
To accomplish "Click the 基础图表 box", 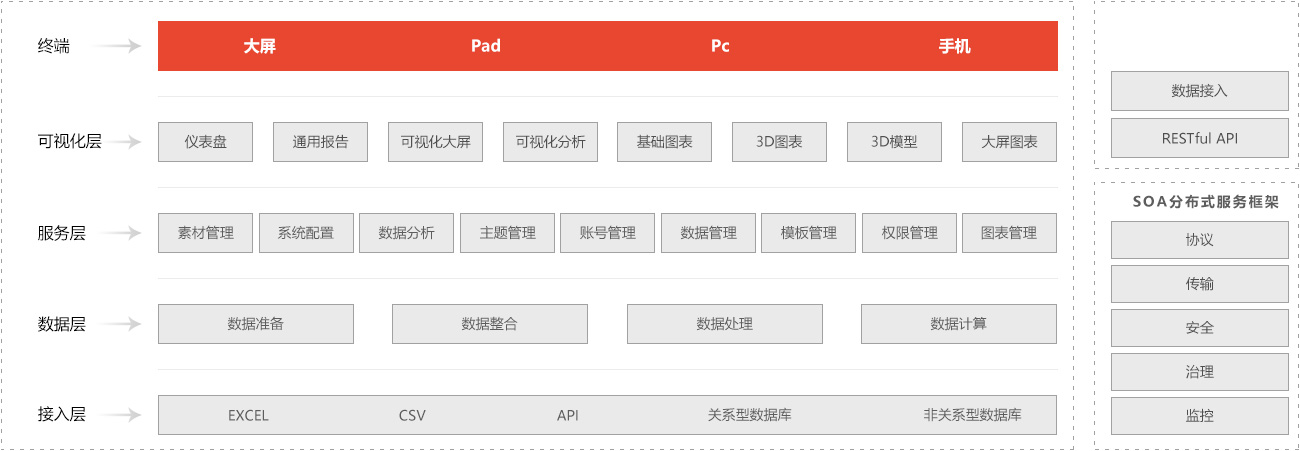I will 664,142.
